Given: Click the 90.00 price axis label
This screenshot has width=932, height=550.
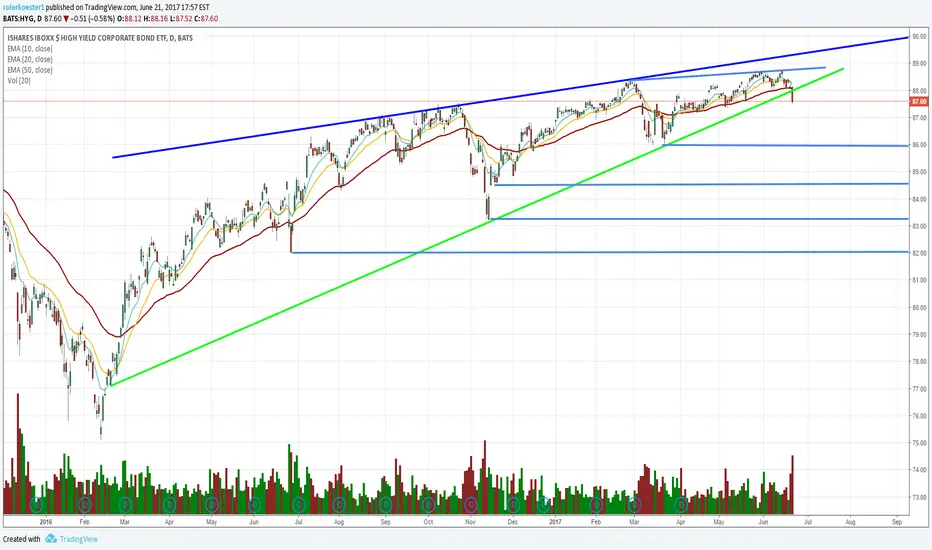Looking at the screenshot, I should [x=919, y=36].
